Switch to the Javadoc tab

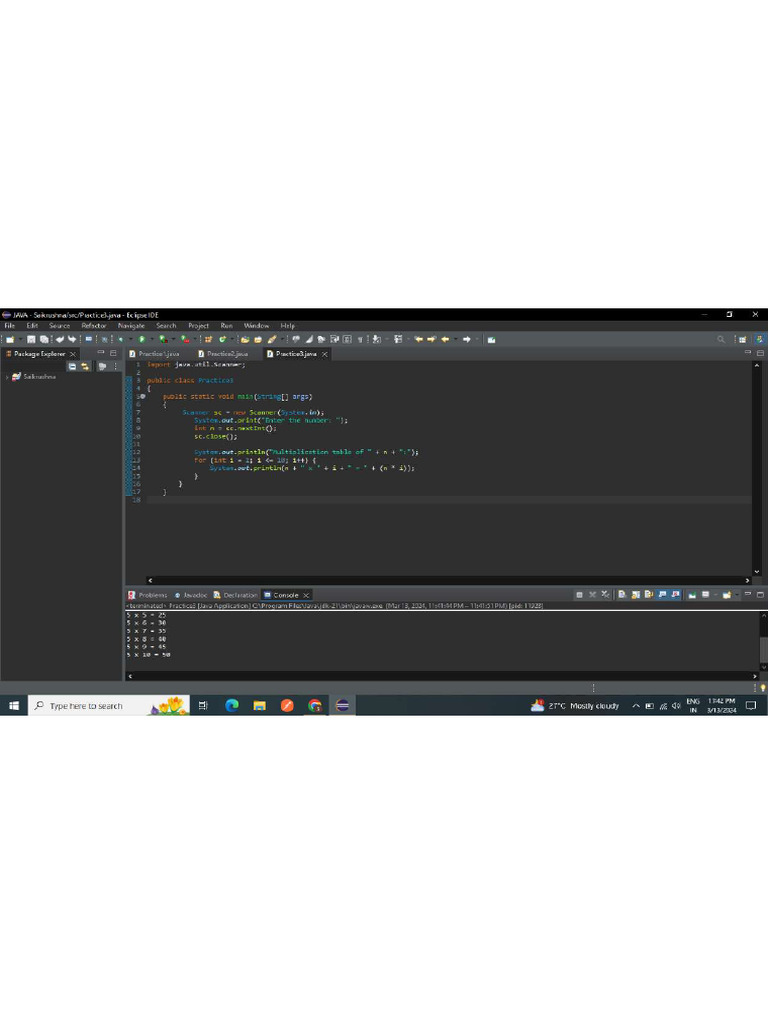(191, 595)
